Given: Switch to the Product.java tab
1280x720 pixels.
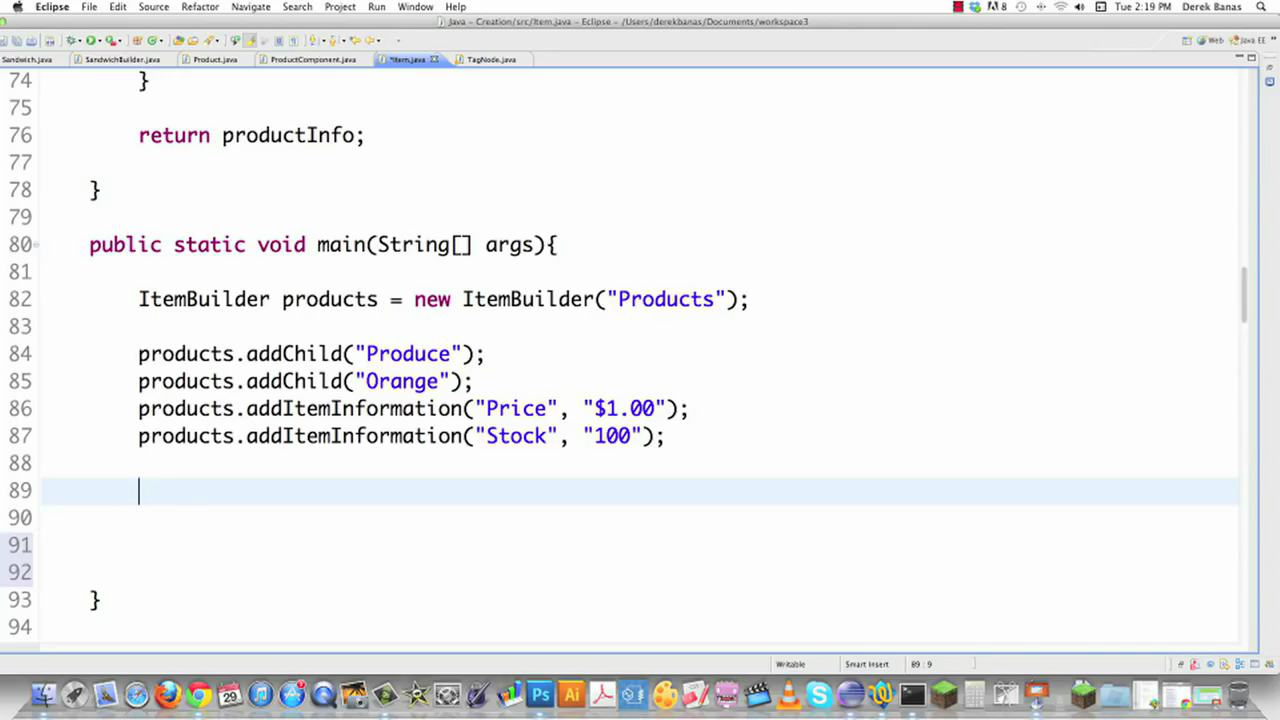Looking at the screenshot, I should [x=209, y=59].
